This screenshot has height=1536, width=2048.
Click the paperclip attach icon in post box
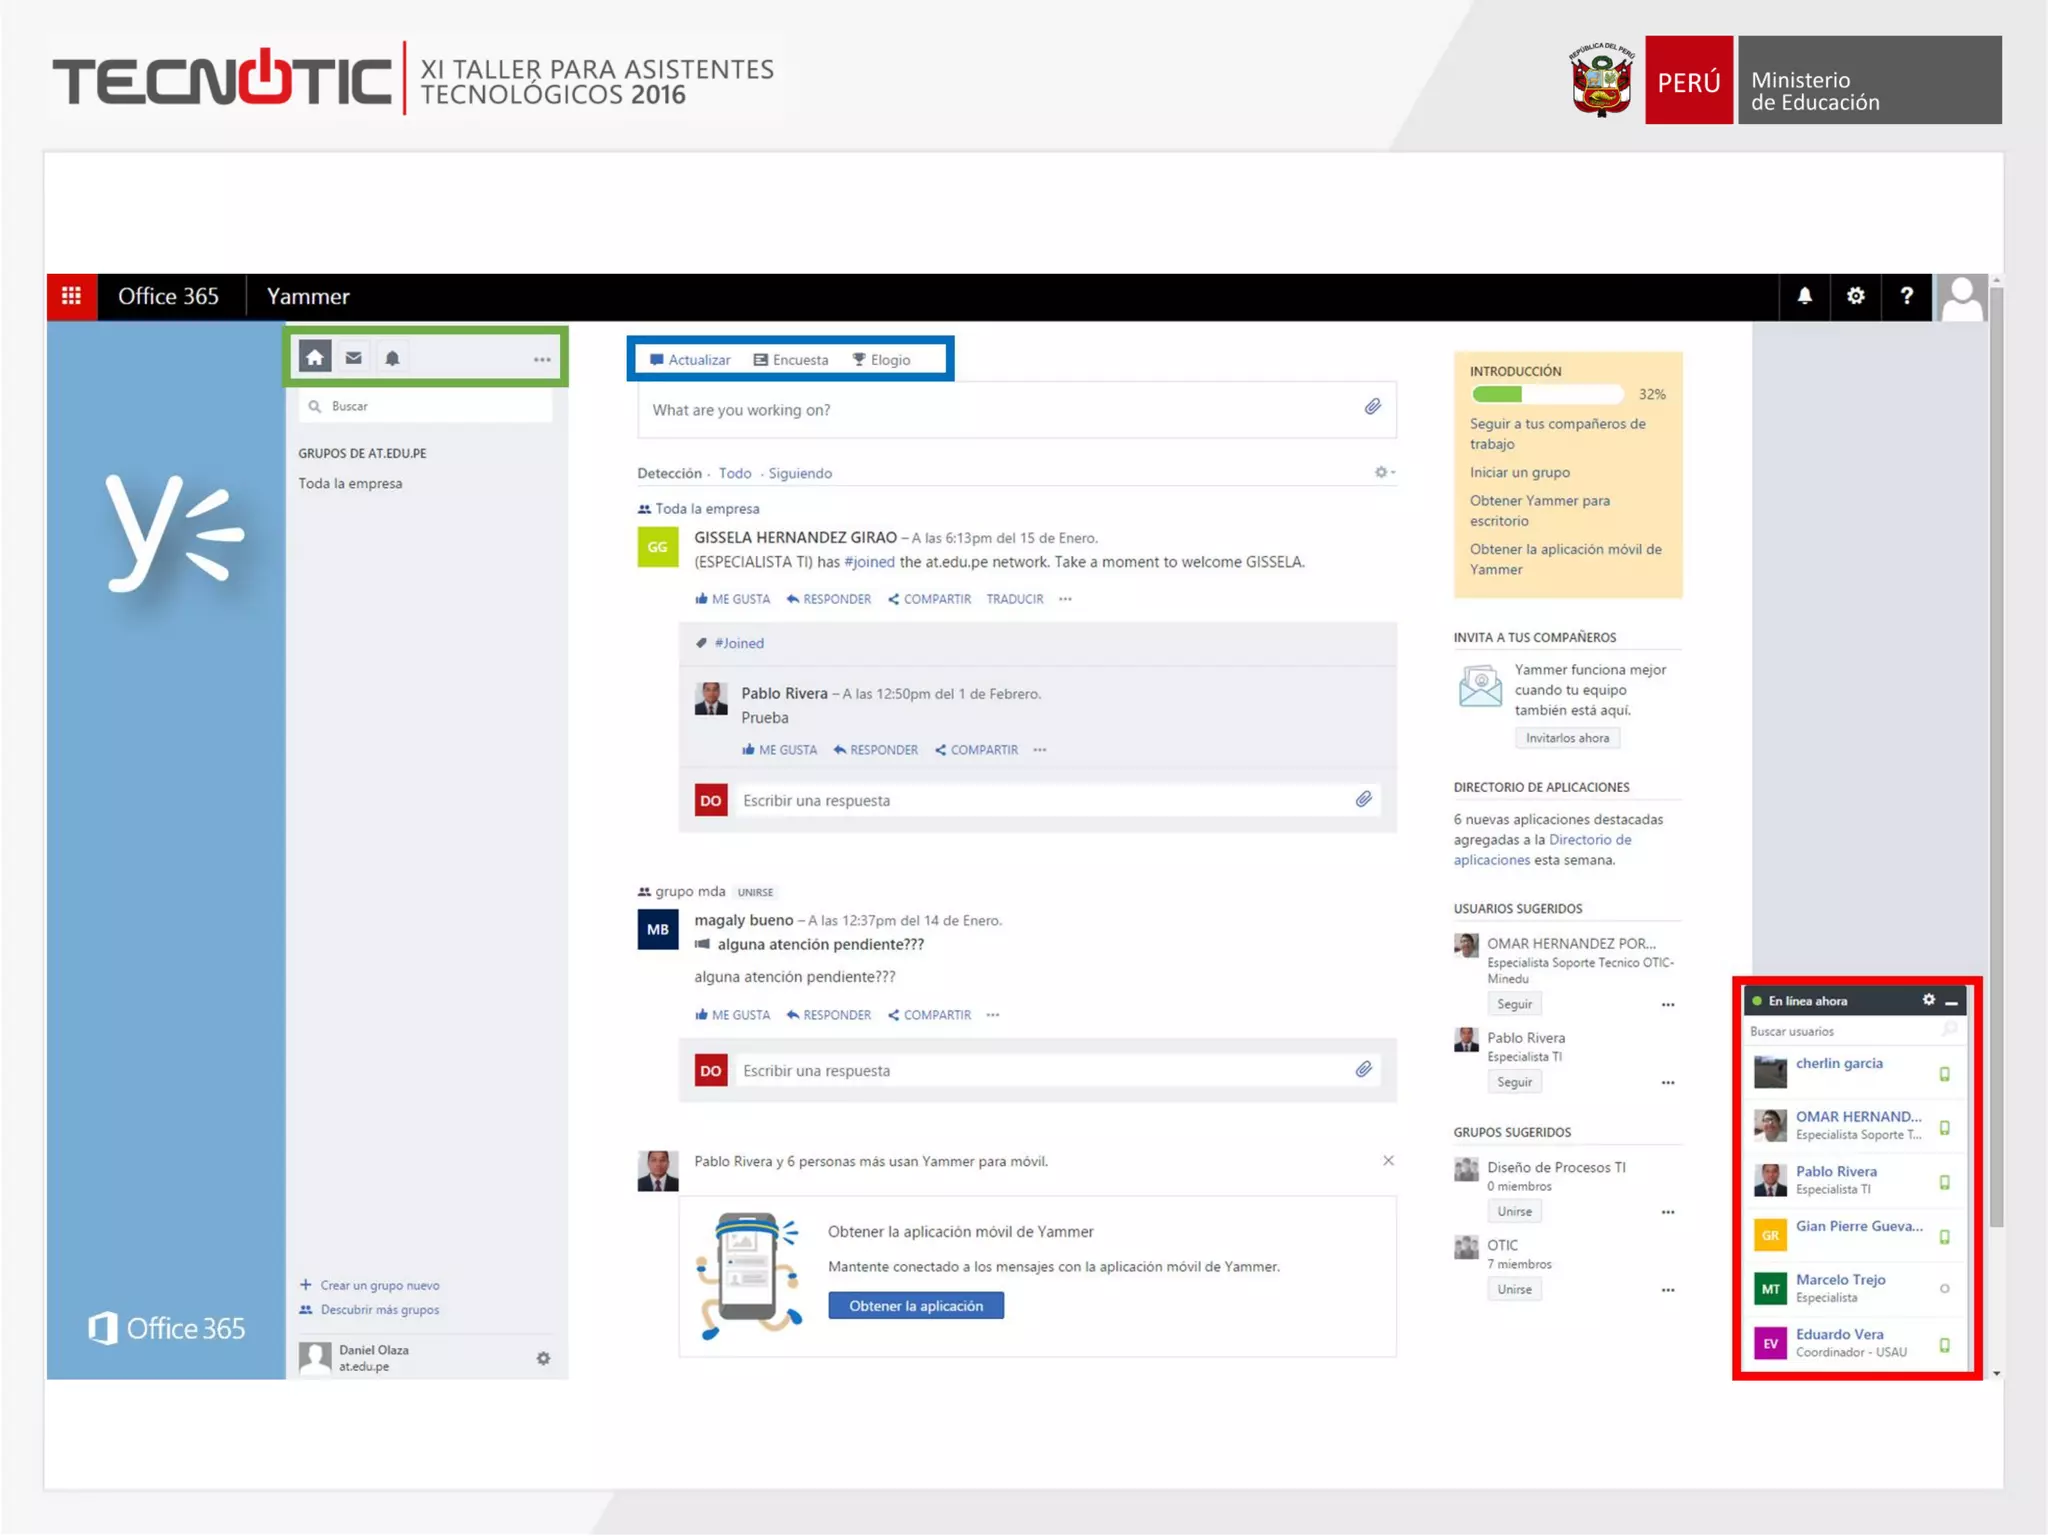tap(1373, 407)
